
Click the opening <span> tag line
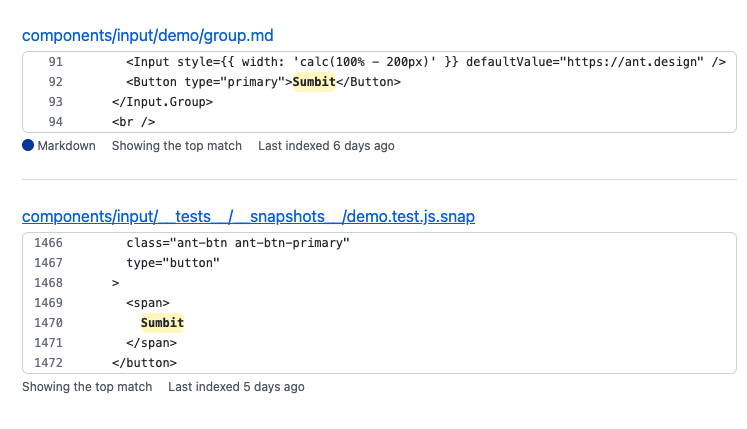pyautogui.click(x=148, y=303)
